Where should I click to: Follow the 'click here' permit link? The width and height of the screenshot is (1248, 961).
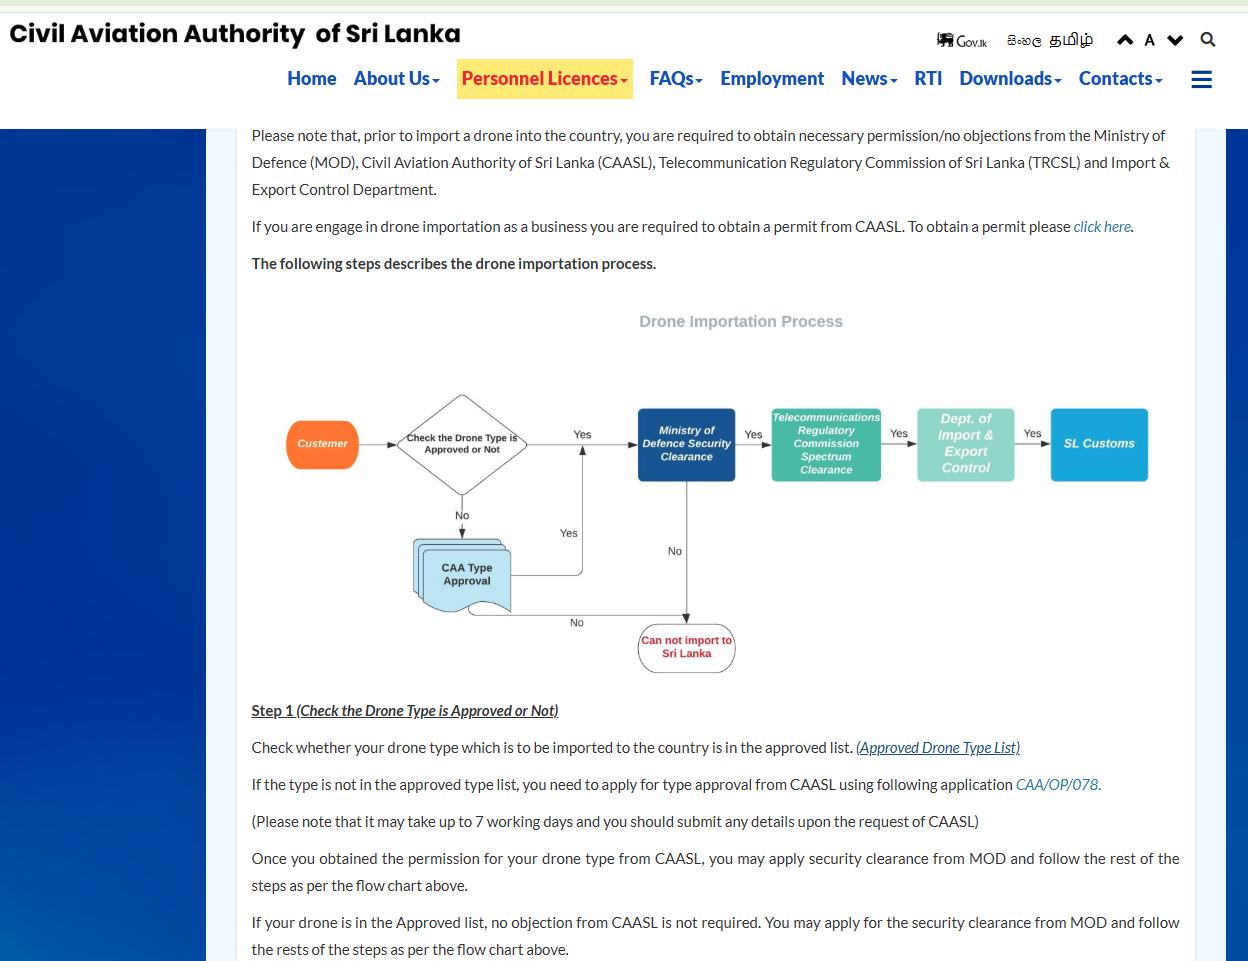[1102, 227]
